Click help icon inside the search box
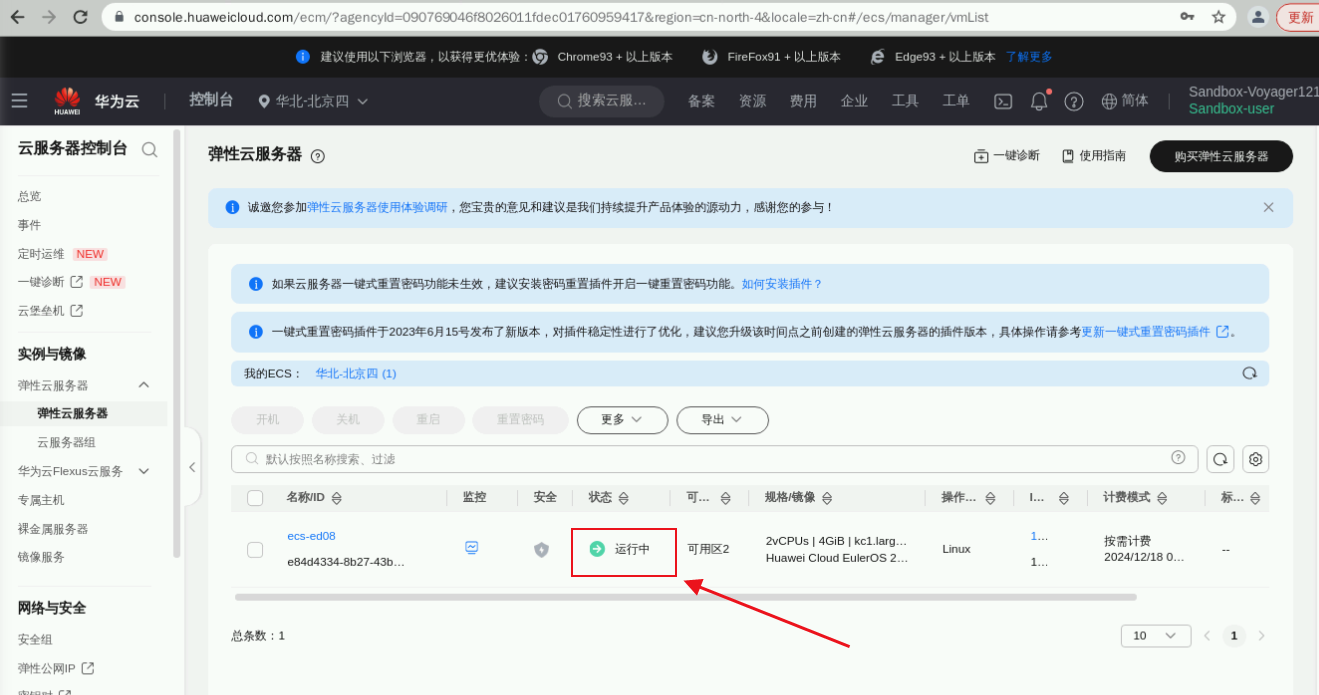Viewport: 1319px width, 695px height. (x=1178, y=457)
